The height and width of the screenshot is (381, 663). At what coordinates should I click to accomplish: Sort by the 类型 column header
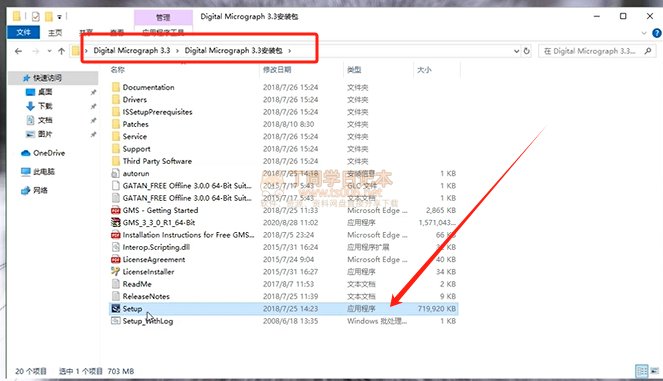point(354,70)
